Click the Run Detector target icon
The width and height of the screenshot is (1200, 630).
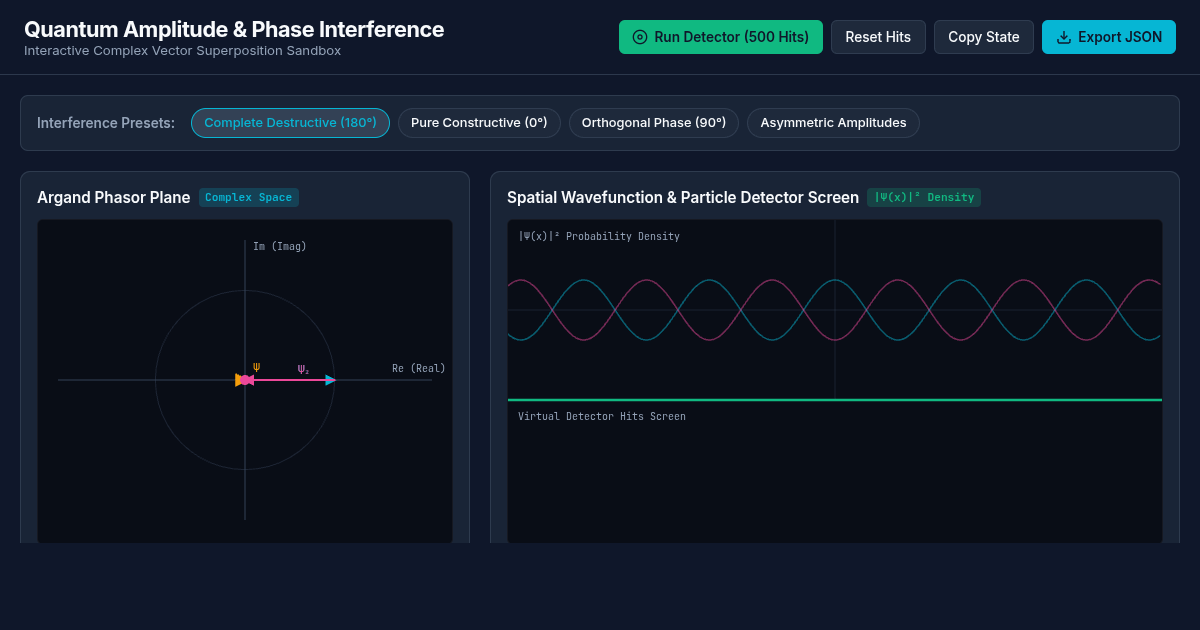[x=640, y=37]
